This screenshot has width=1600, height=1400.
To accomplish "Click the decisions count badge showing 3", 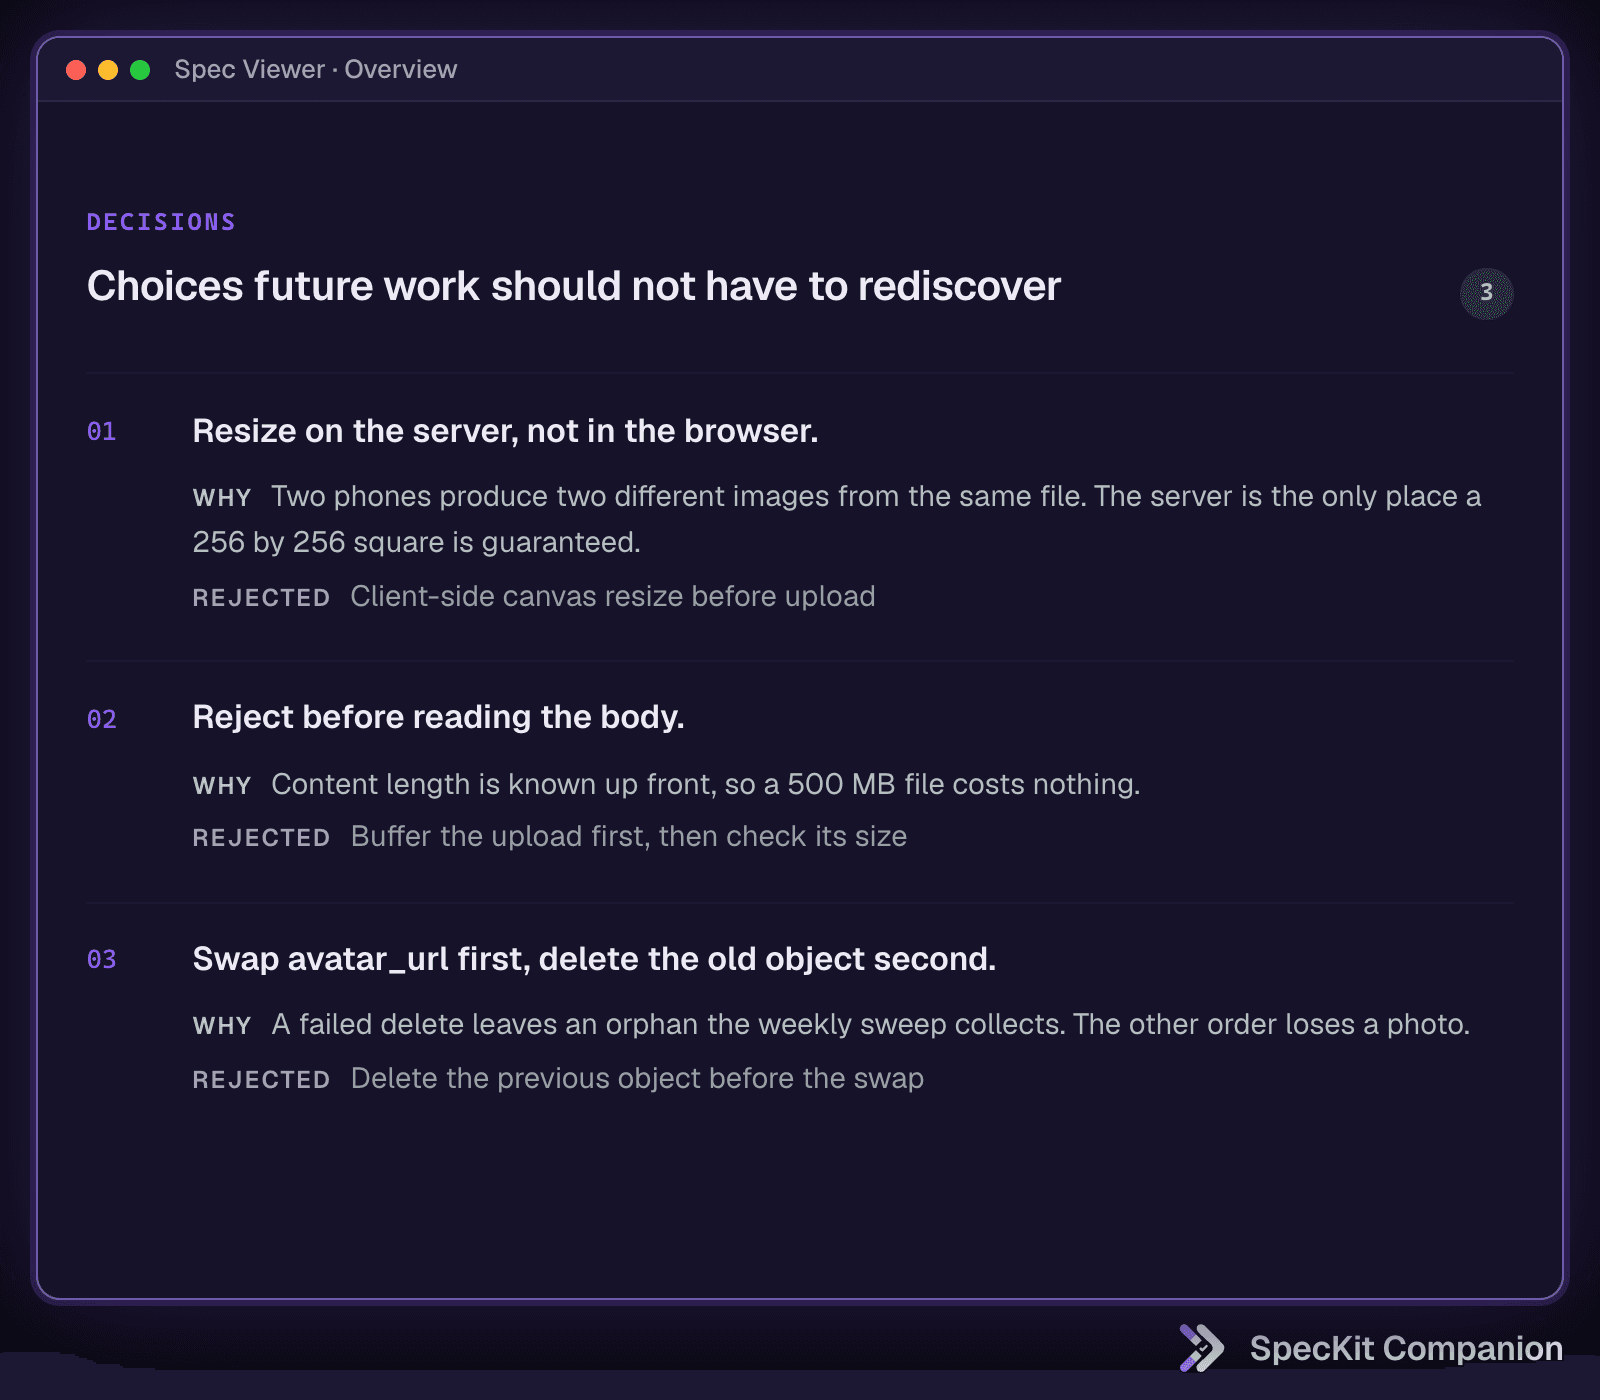I will tap(1486, 293).
